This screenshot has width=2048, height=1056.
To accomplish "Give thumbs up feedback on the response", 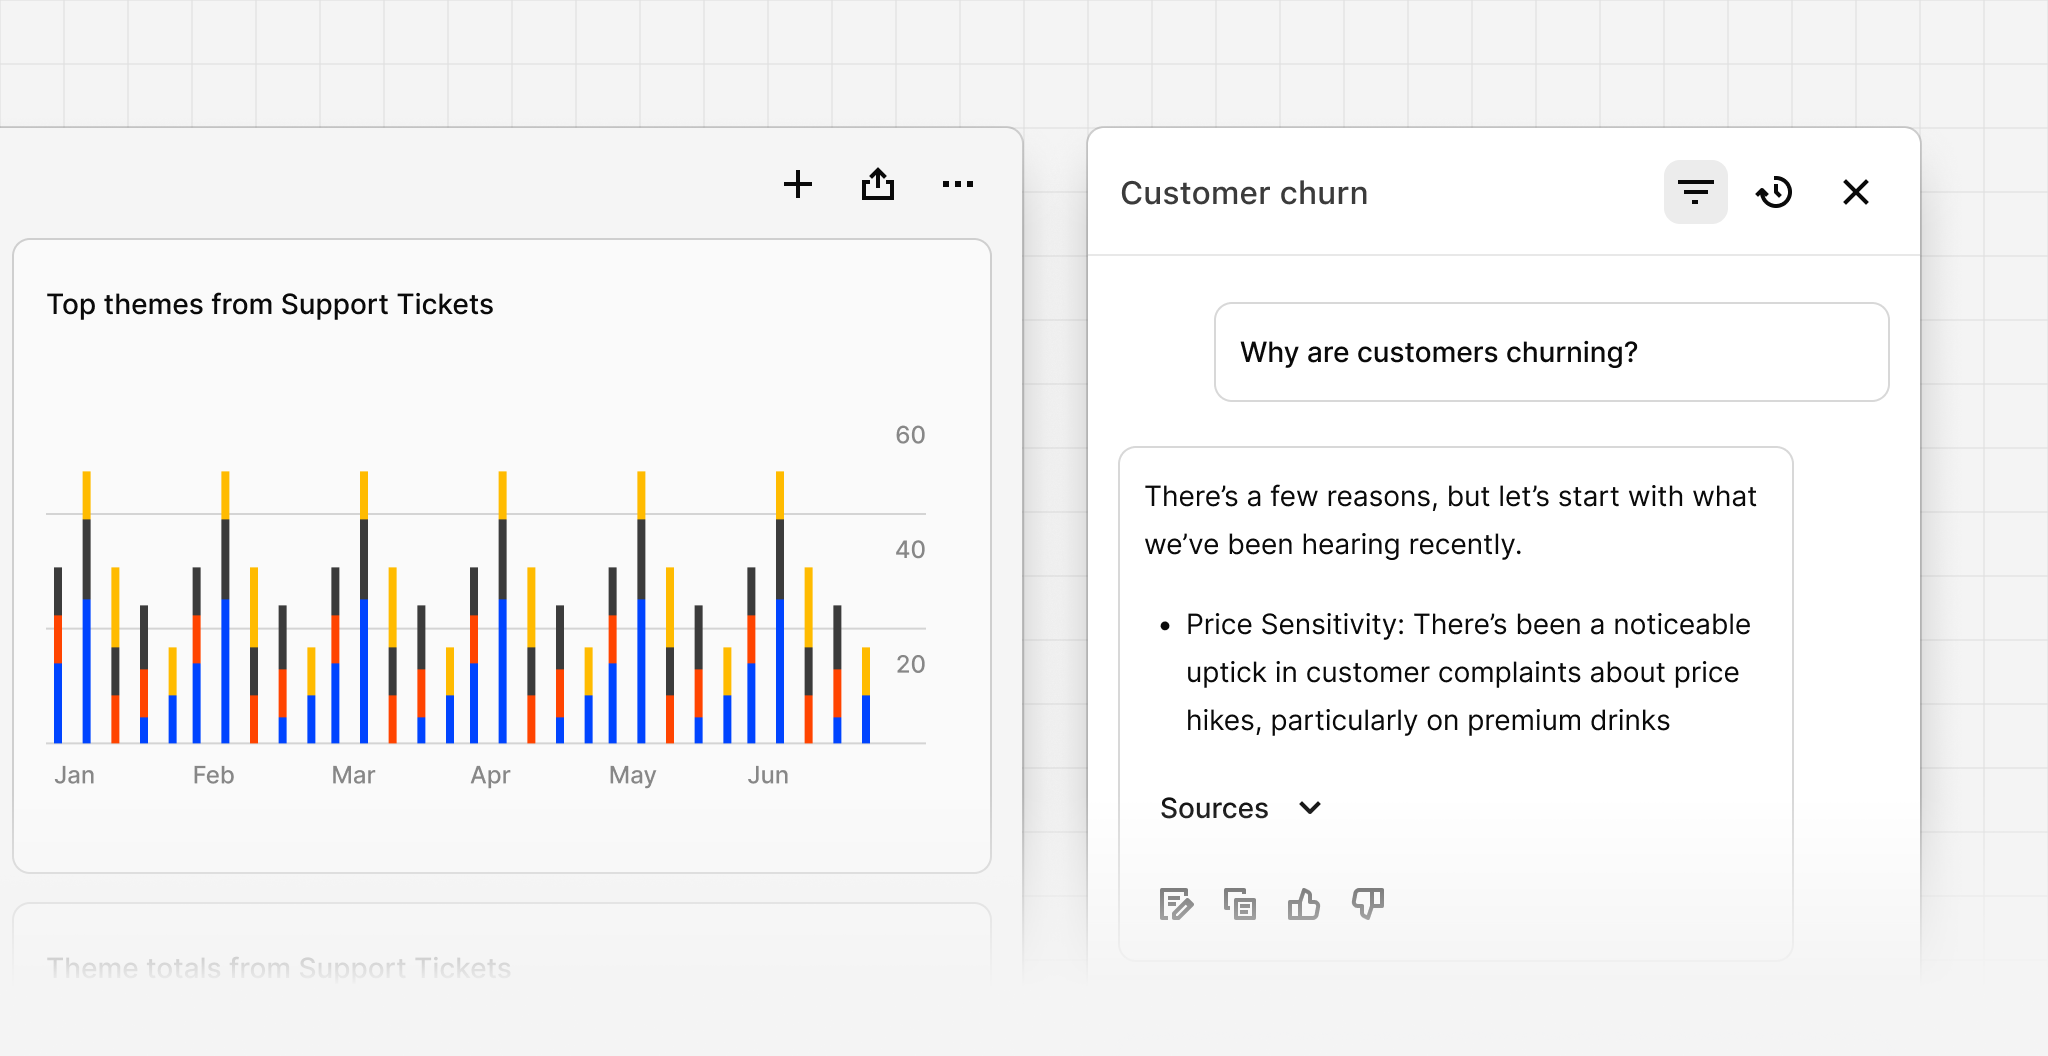I will 1305,903.
